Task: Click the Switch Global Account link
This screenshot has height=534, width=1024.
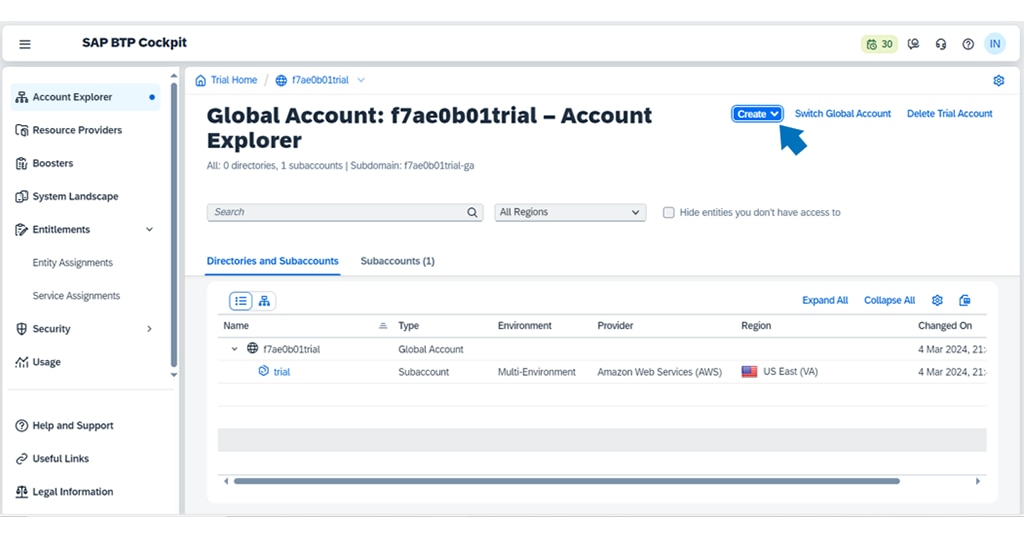Action: tap(842, 114)
